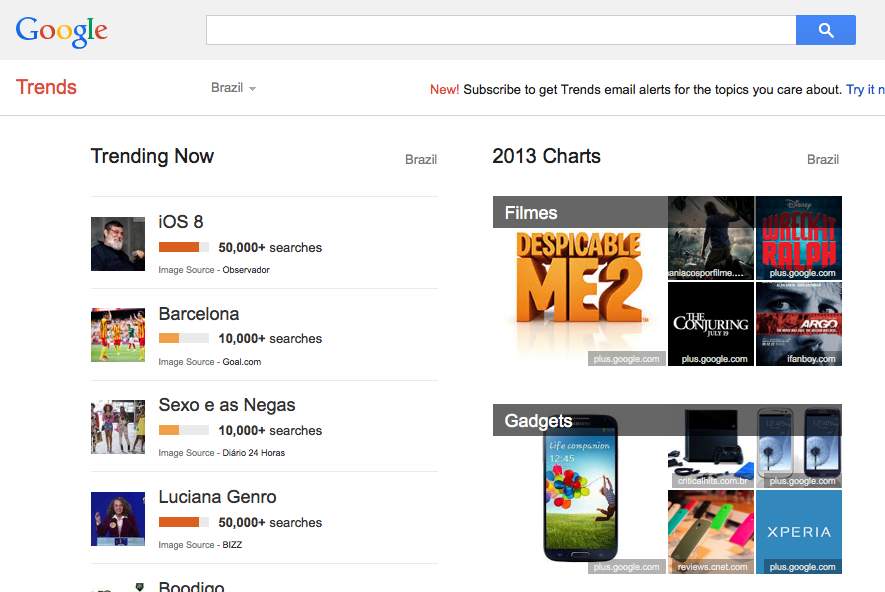Click the colorful Moto X phones thumbnail
Viewport: 885px width, 592px height.
(711, 532)
